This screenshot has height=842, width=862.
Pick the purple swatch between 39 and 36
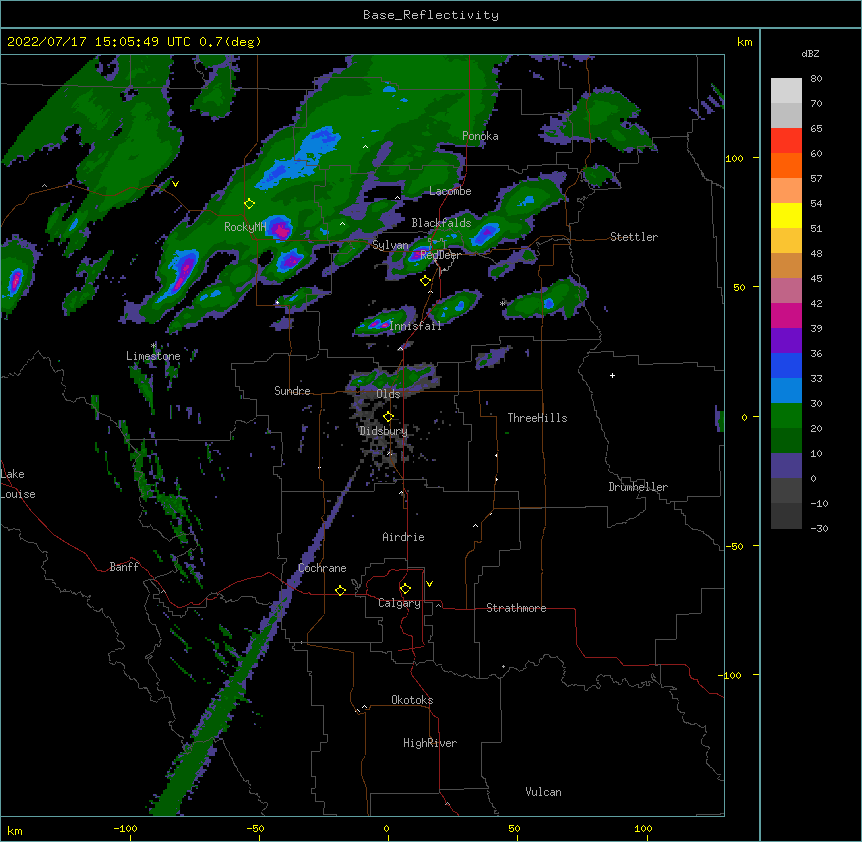pos(786,341)
